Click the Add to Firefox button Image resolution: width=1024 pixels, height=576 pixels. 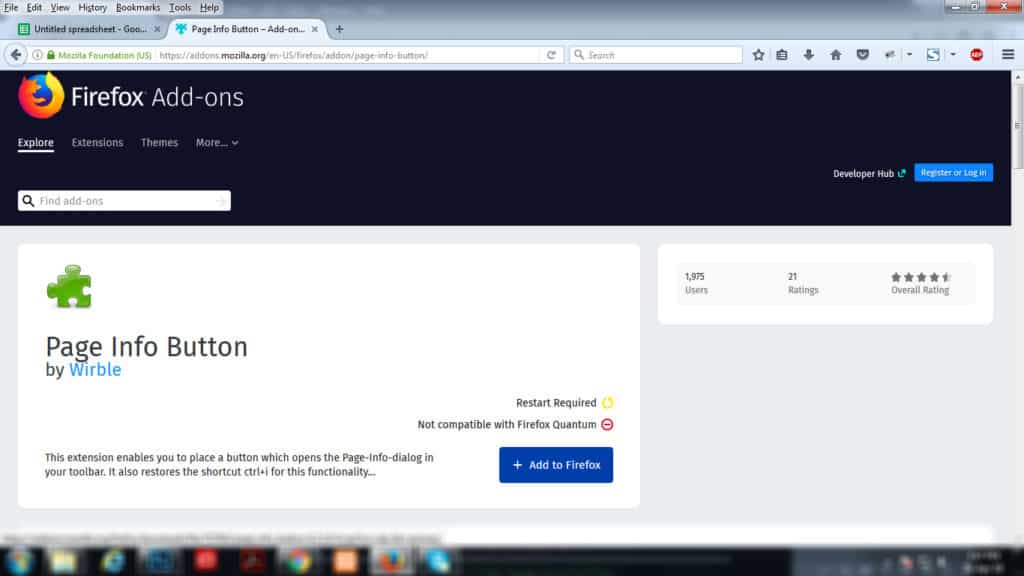click(556, 465)
